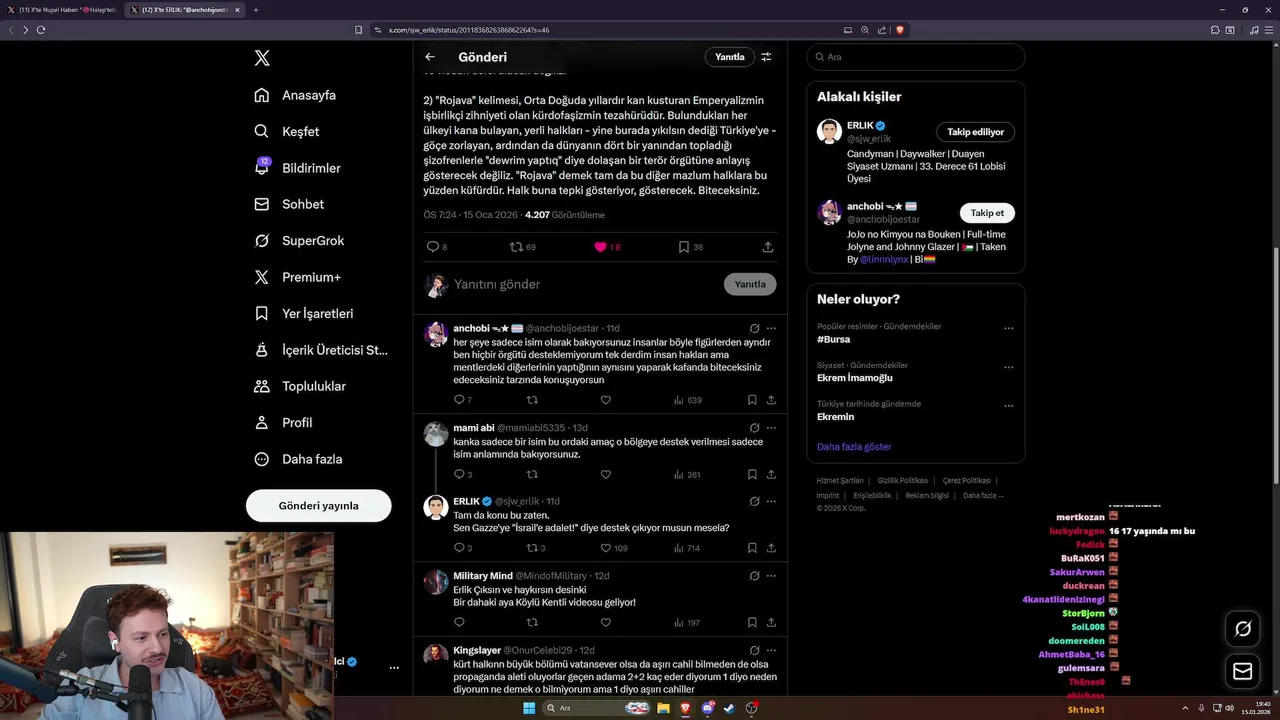Open the more menu on ERLIK's reply
This screenshot has width=1280, height=720.
tap(771, 501)
